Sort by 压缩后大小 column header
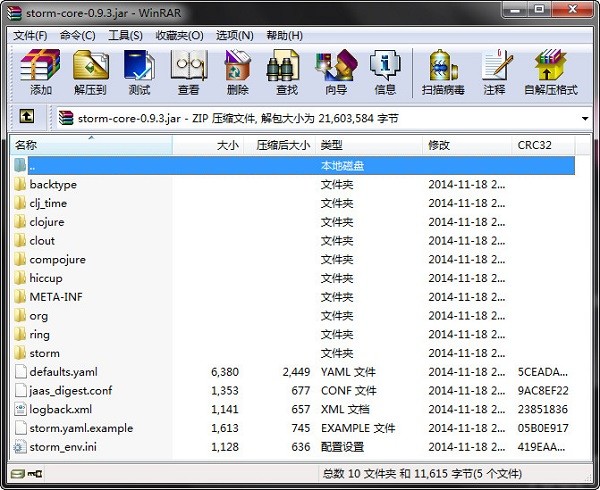 280,145
